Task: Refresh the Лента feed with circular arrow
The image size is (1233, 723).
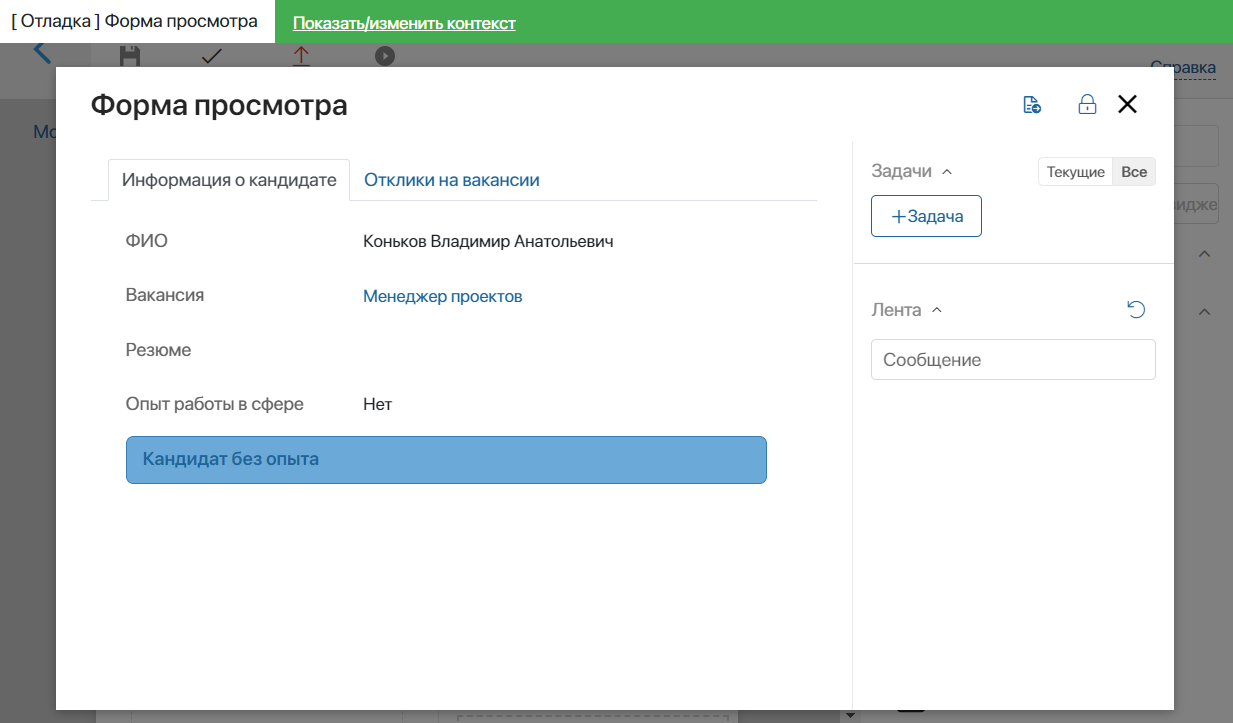Action: tap(1136, 310)
